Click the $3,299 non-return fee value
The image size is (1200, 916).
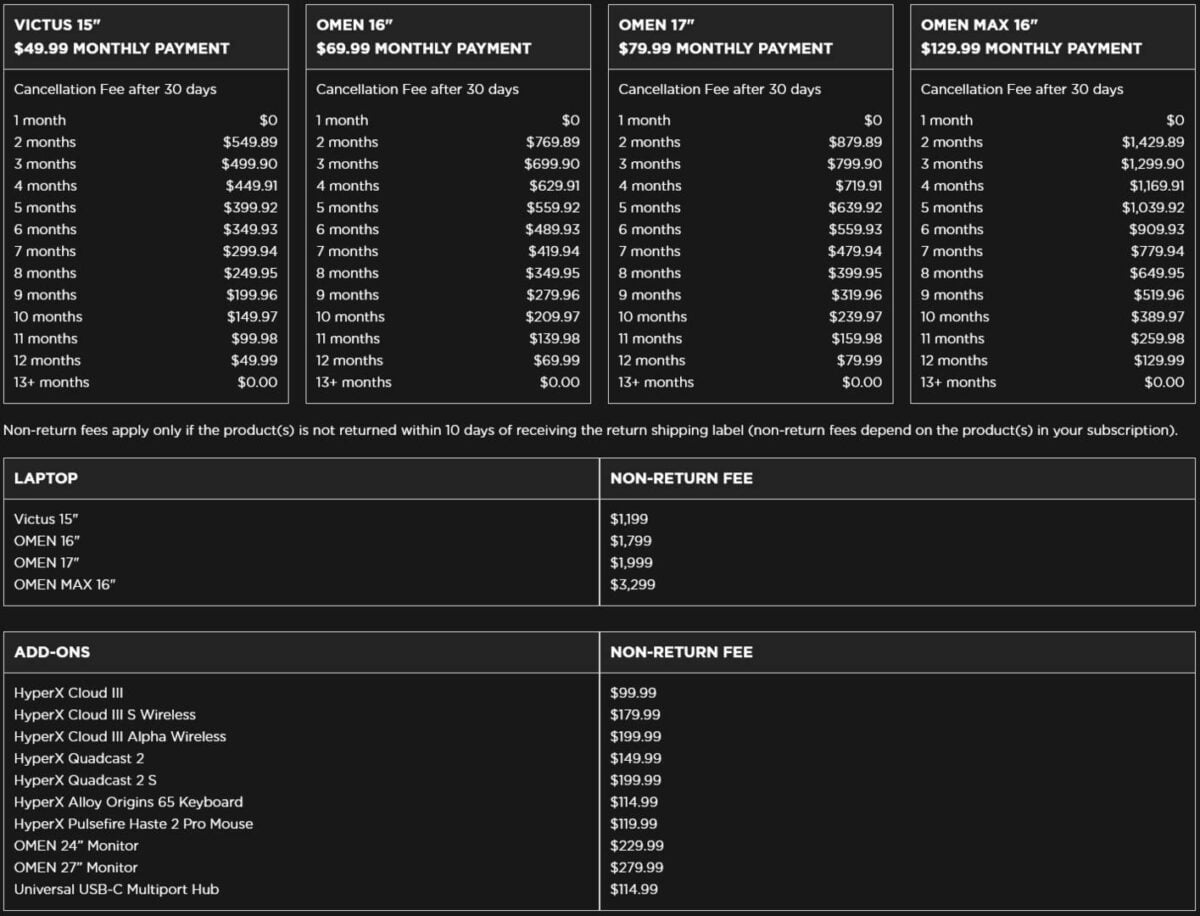point(632,584)
